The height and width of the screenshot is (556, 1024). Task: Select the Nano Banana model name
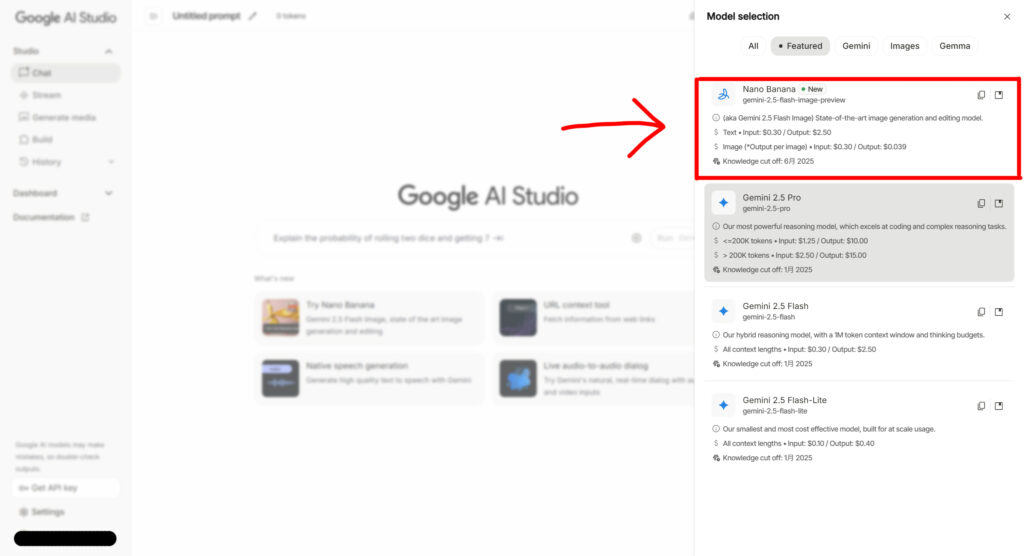point(769,89)
